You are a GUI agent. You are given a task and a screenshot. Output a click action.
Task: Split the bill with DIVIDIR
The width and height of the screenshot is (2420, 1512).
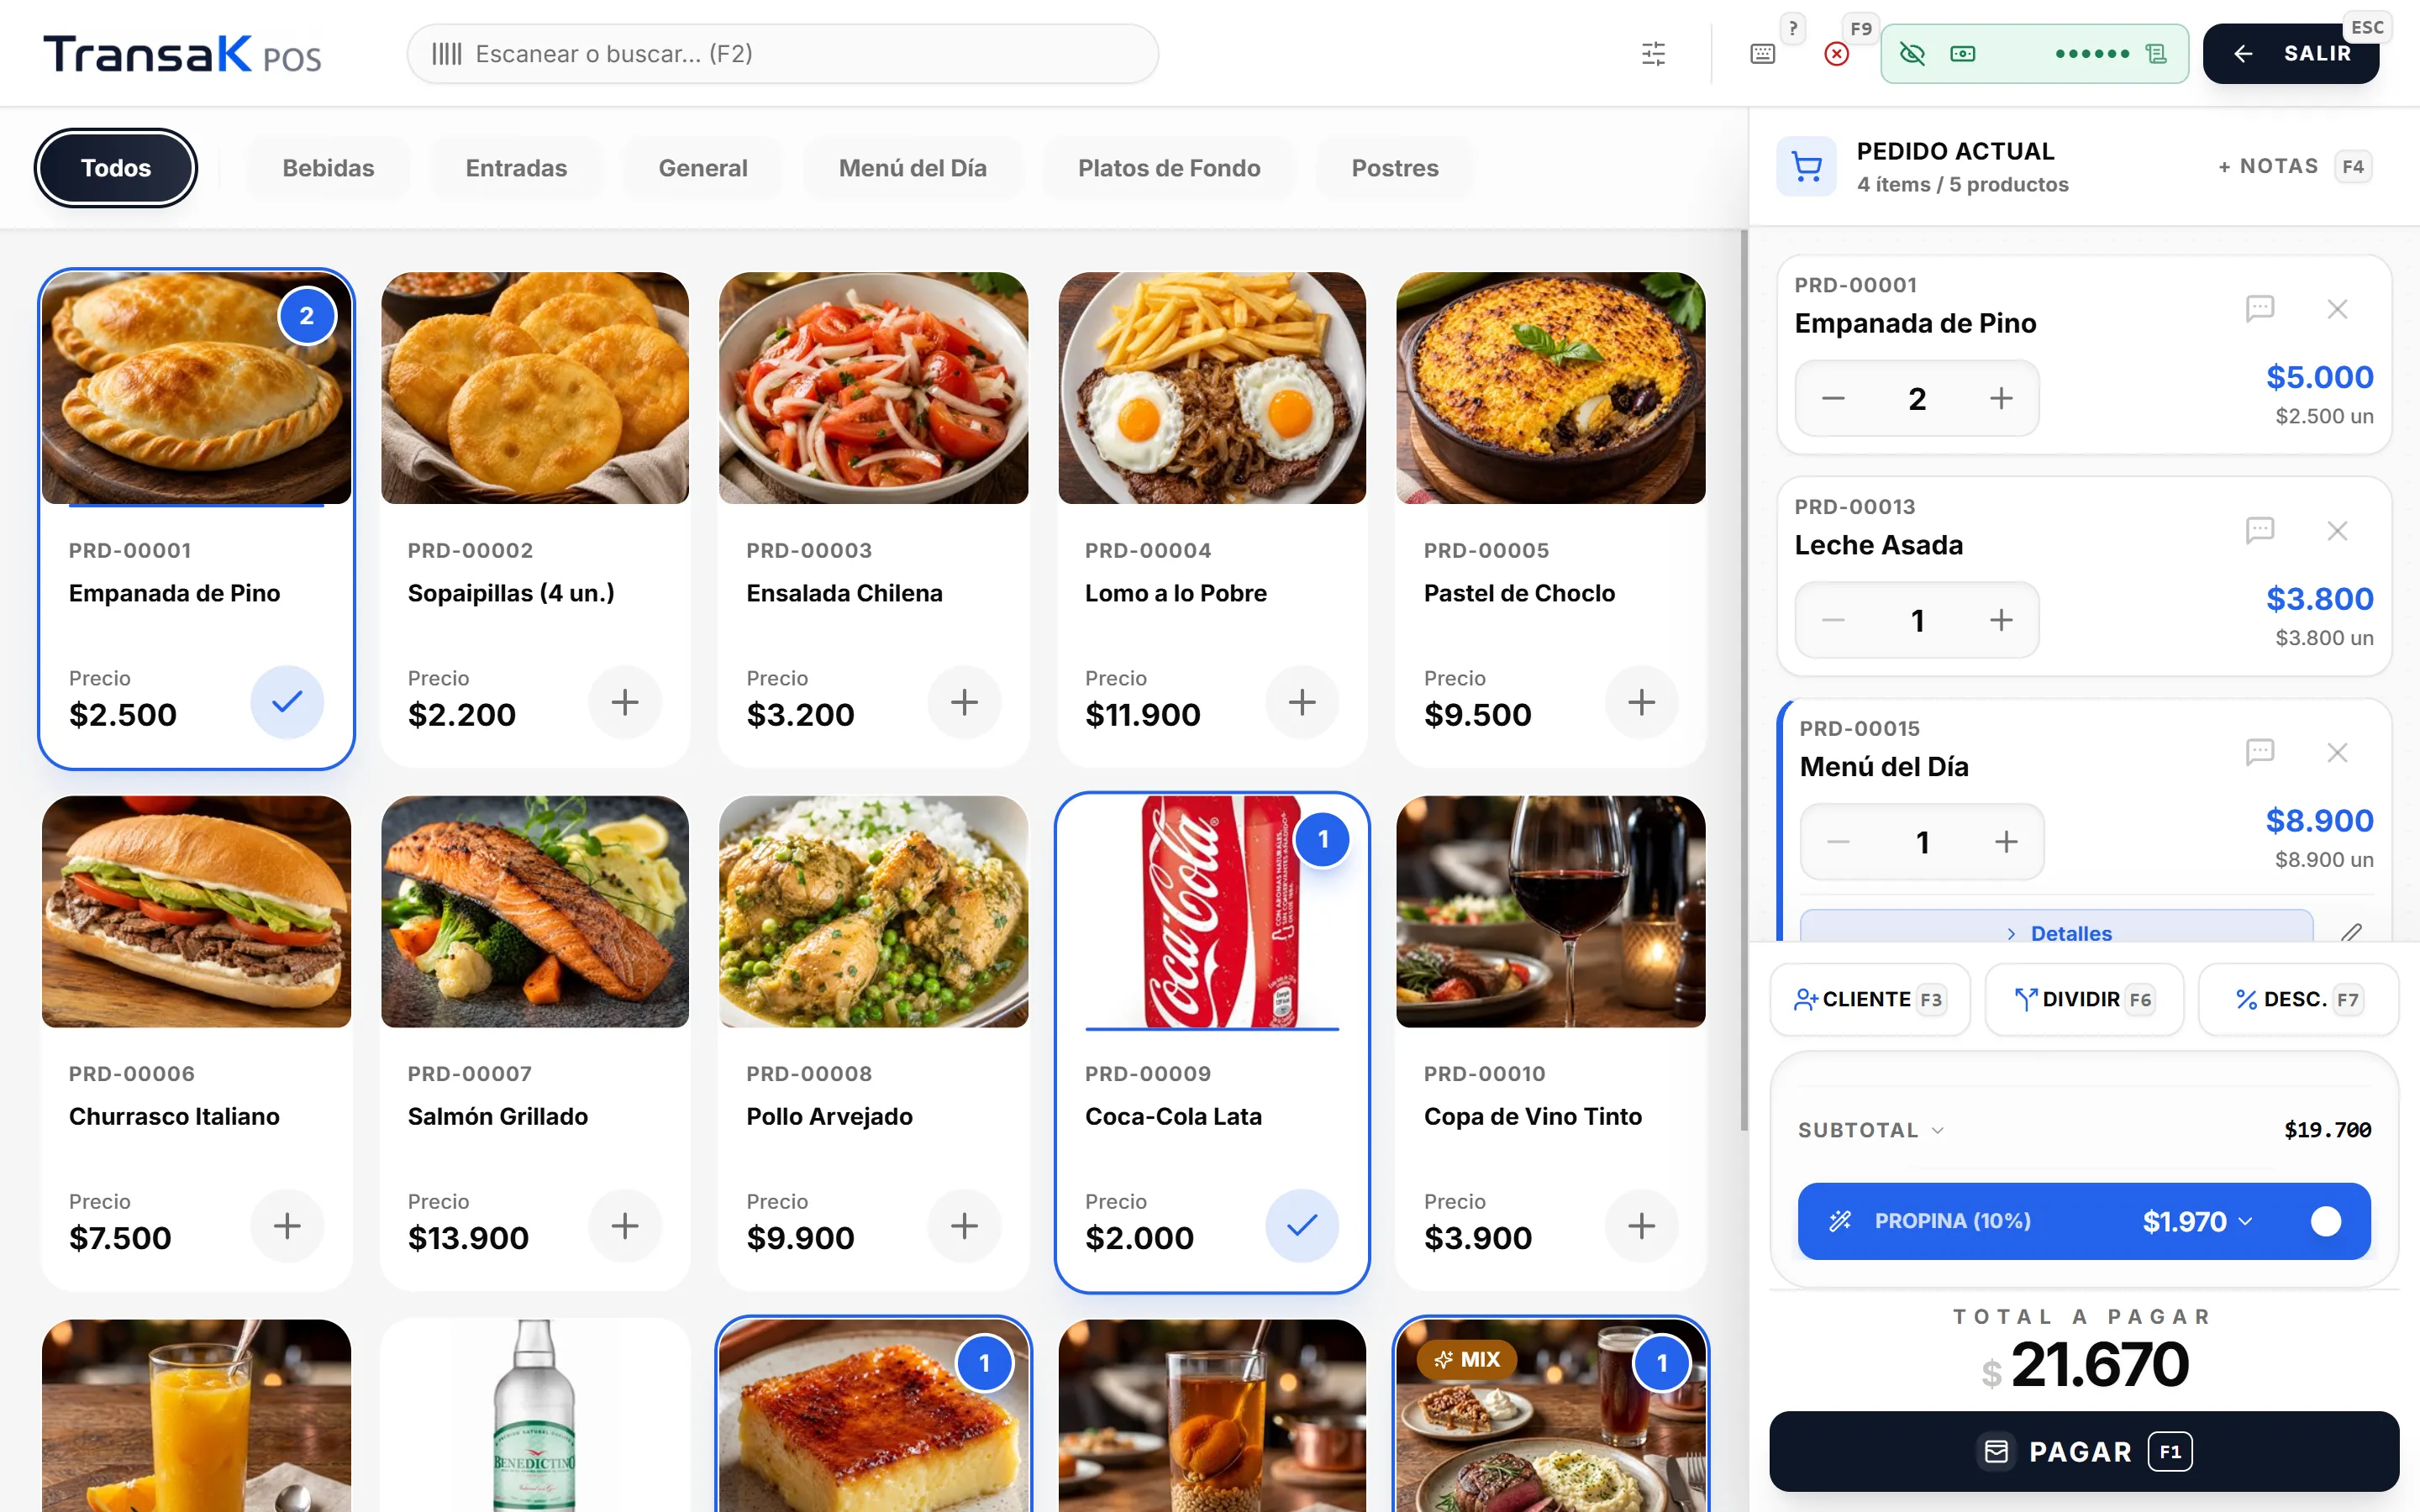coord(2084,999)
